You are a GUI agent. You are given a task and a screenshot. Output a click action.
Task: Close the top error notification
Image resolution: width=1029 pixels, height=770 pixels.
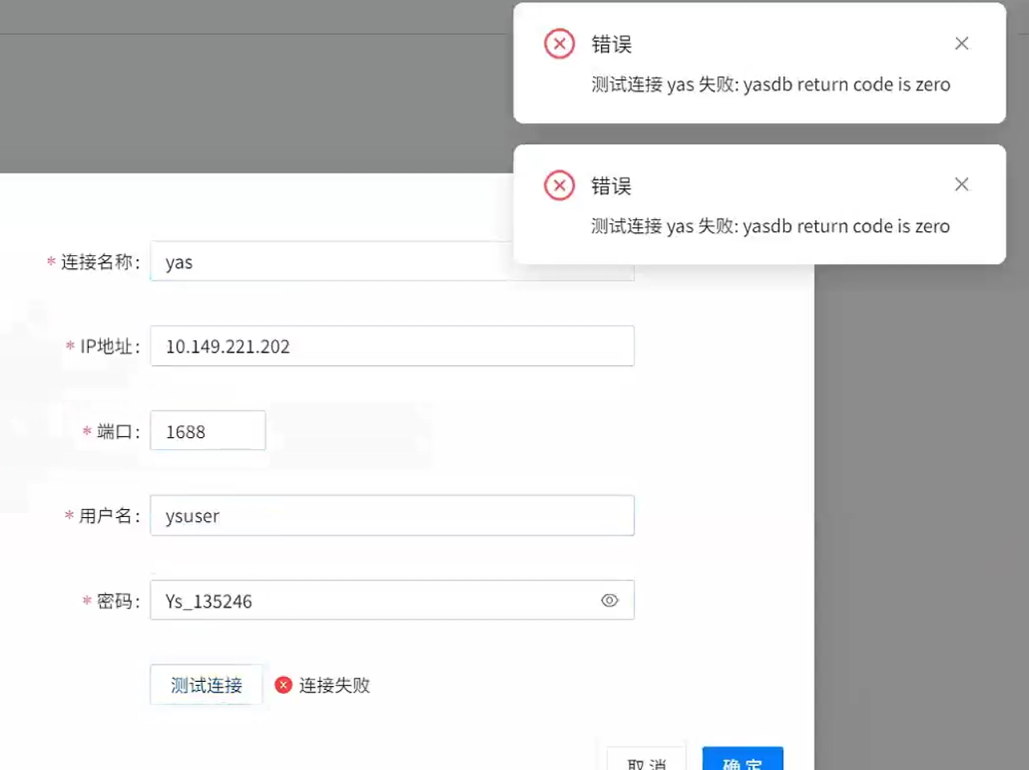pyautogui.click(x=961, y=43)
